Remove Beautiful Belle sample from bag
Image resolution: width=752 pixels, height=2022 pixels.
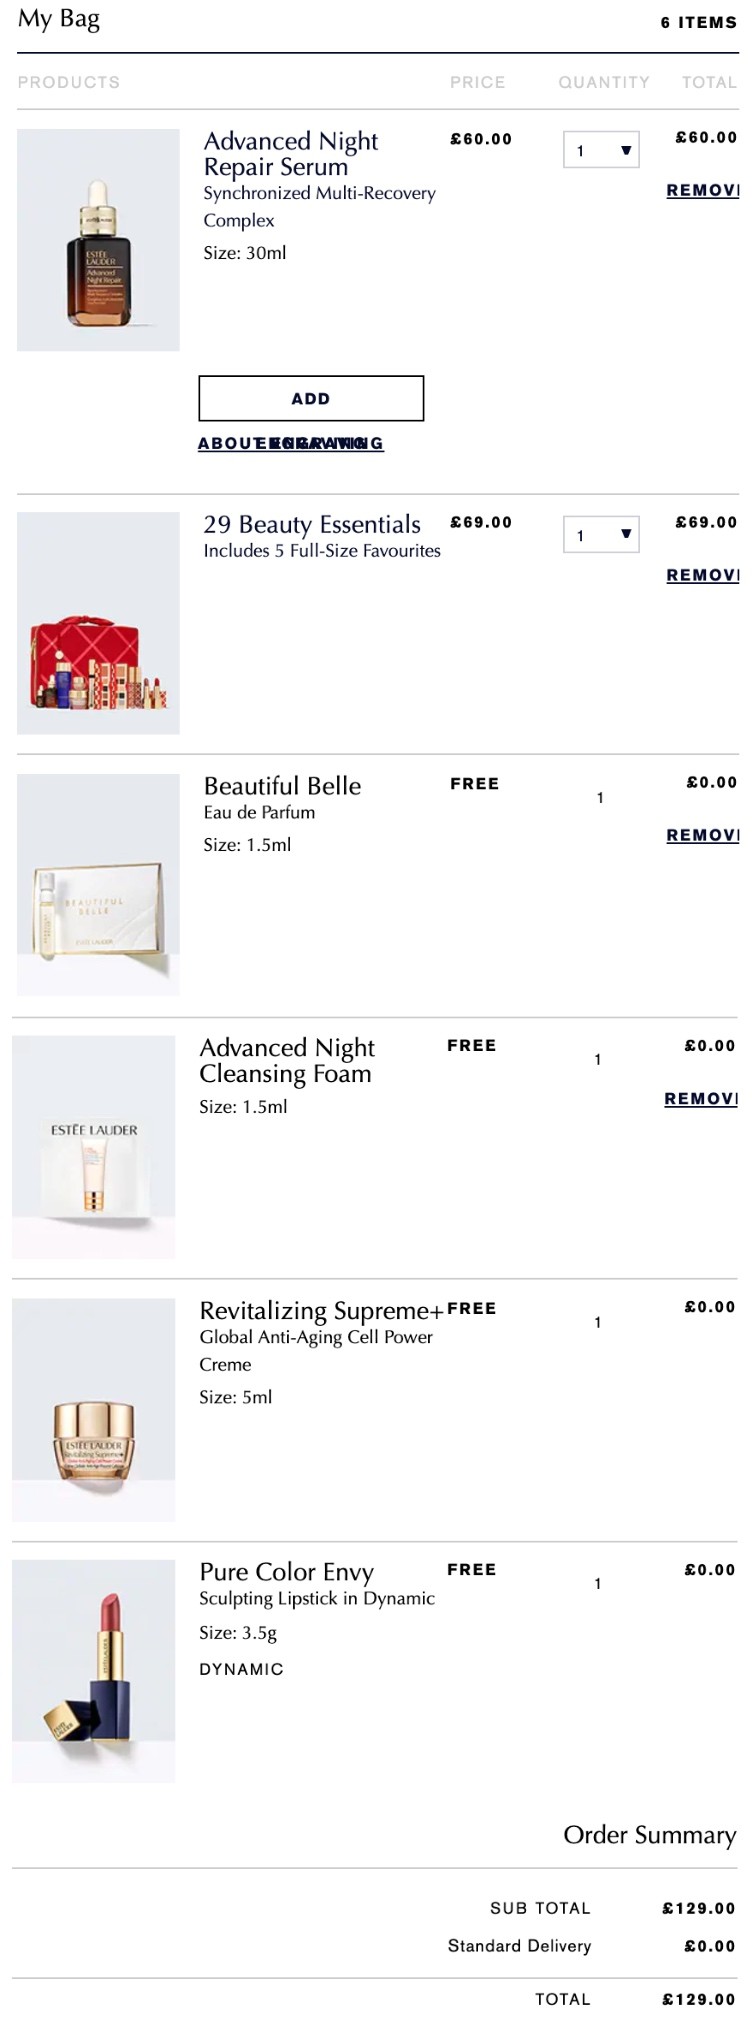click(703, 835)
